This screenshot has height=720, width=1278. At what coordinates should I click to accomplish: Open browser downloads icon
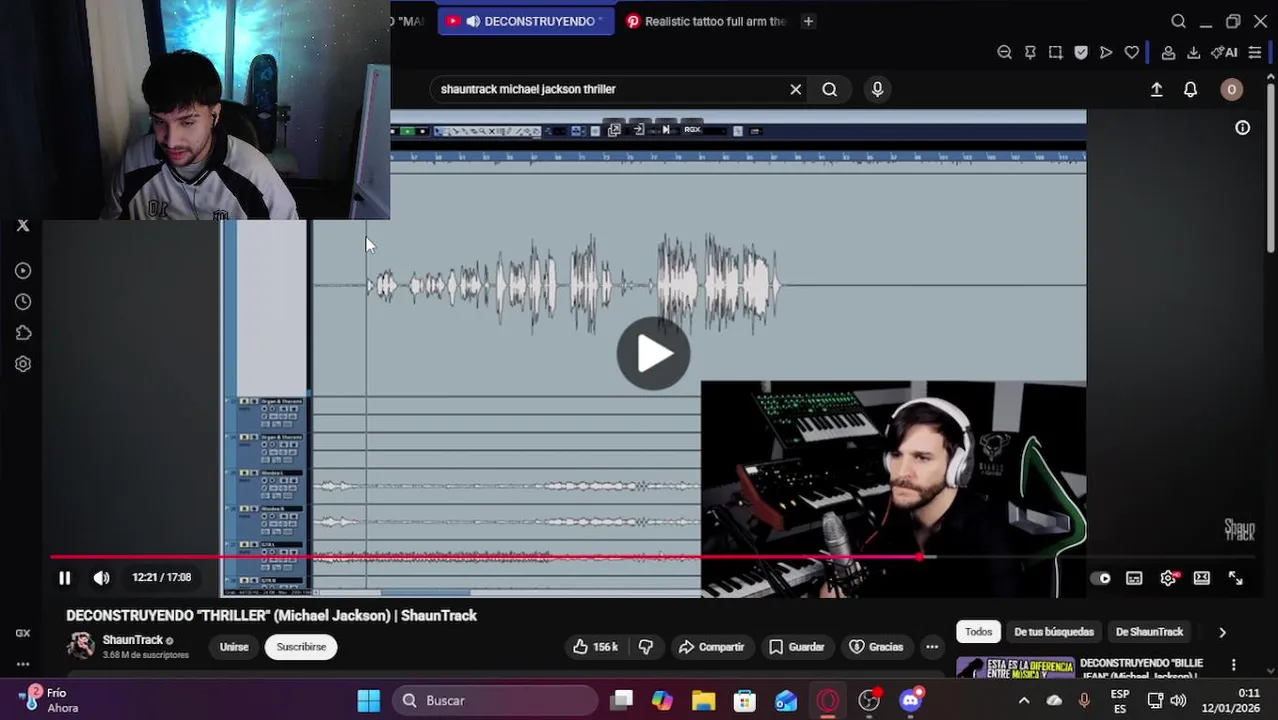(1193, 52)
